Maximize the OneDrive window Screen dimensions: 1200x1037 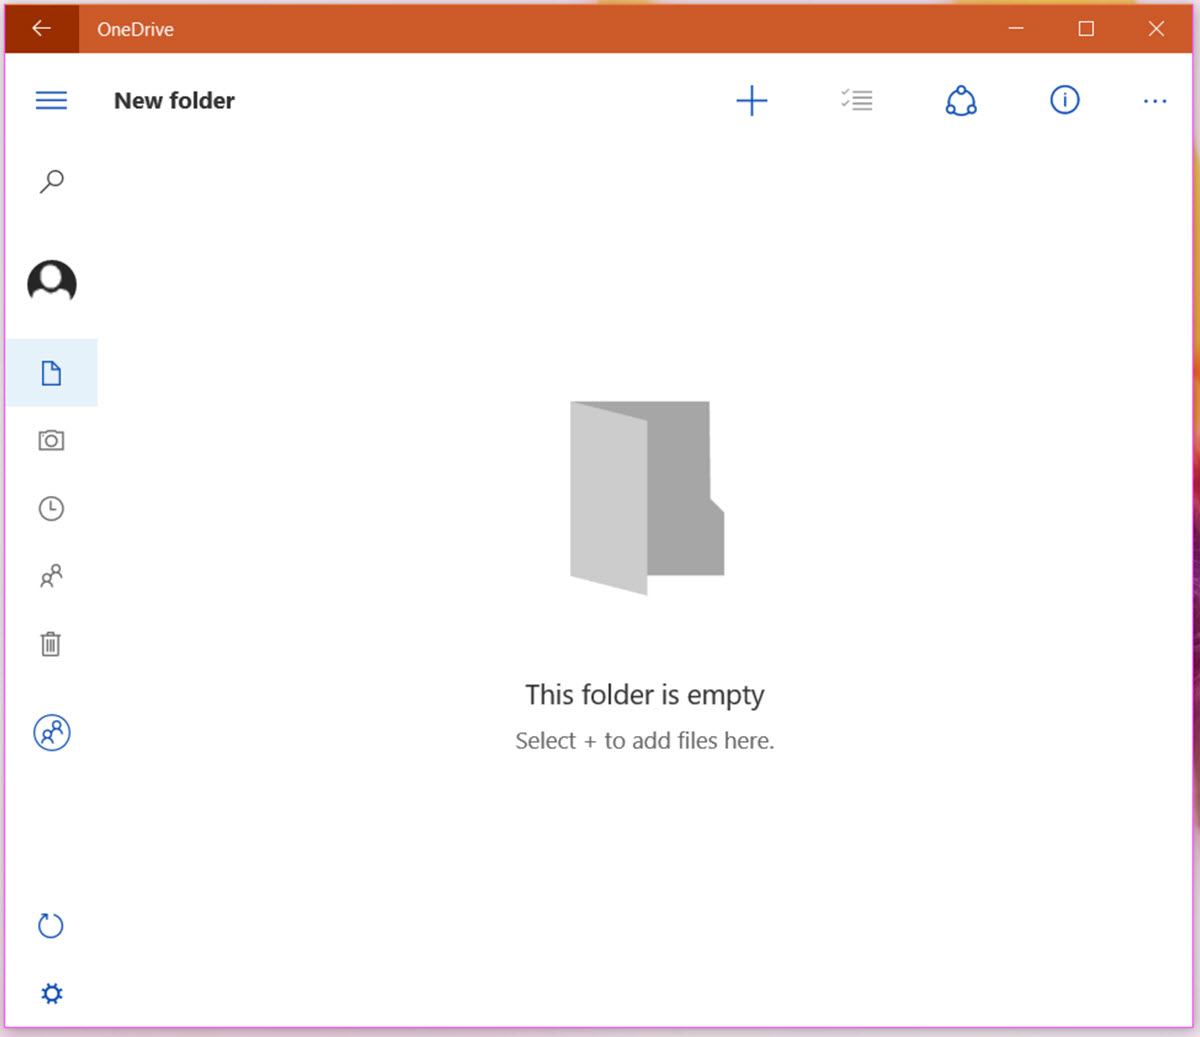(x=1086, y=28)
